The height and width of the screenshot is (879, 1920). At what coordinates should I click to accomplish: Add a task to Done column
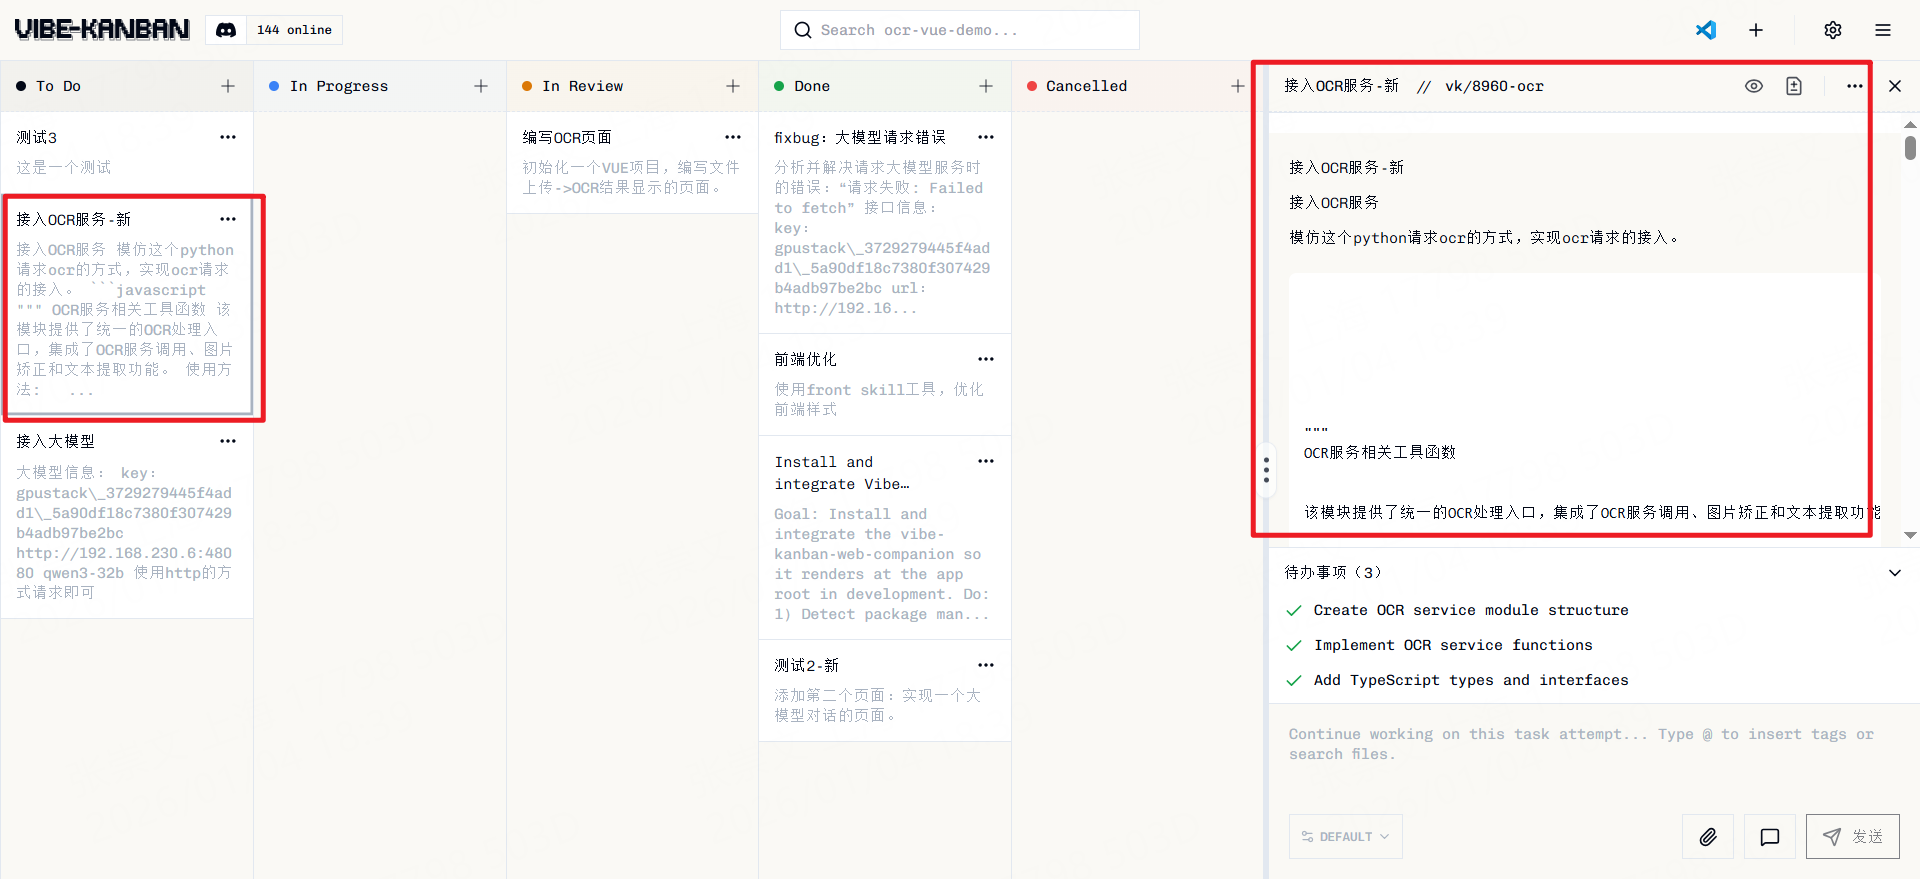pos(986,86)
